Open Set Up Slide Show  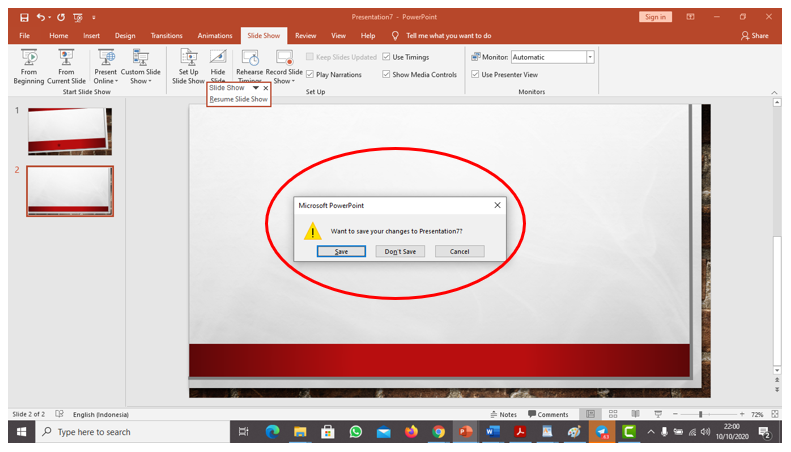[x=188, y=67]
